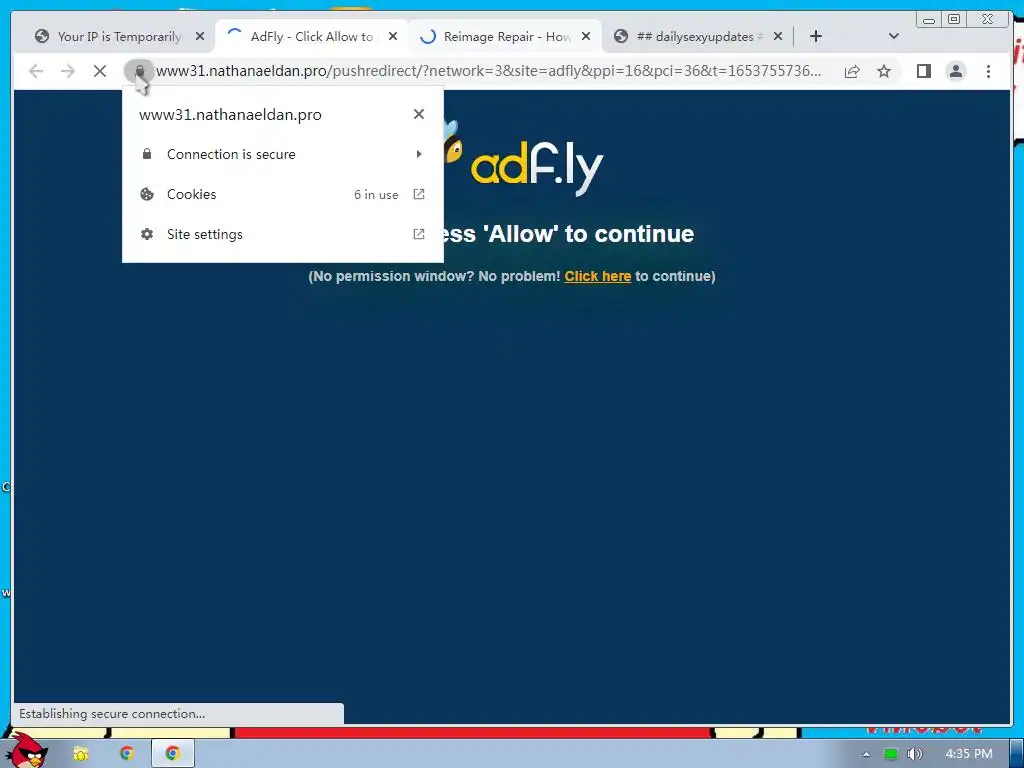Click the green tray status icon
The height and width of the screenshot is (768, 1024).
point(890,754)
